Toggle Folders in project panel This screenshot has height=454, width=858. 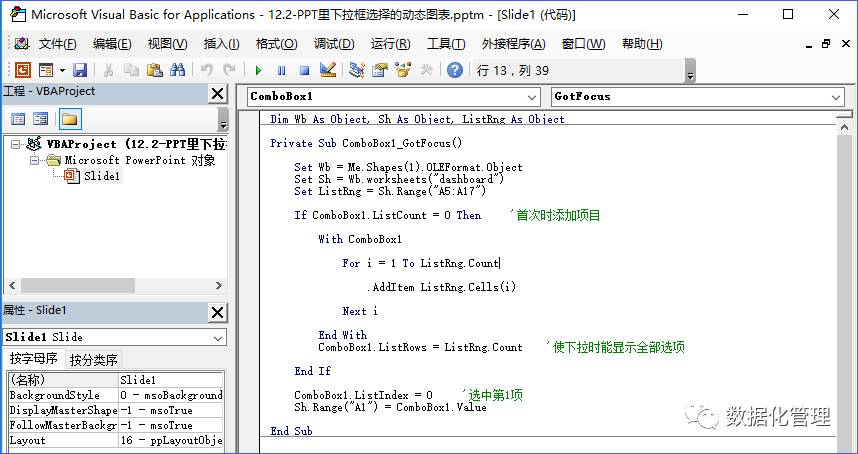tap(70, 119)
